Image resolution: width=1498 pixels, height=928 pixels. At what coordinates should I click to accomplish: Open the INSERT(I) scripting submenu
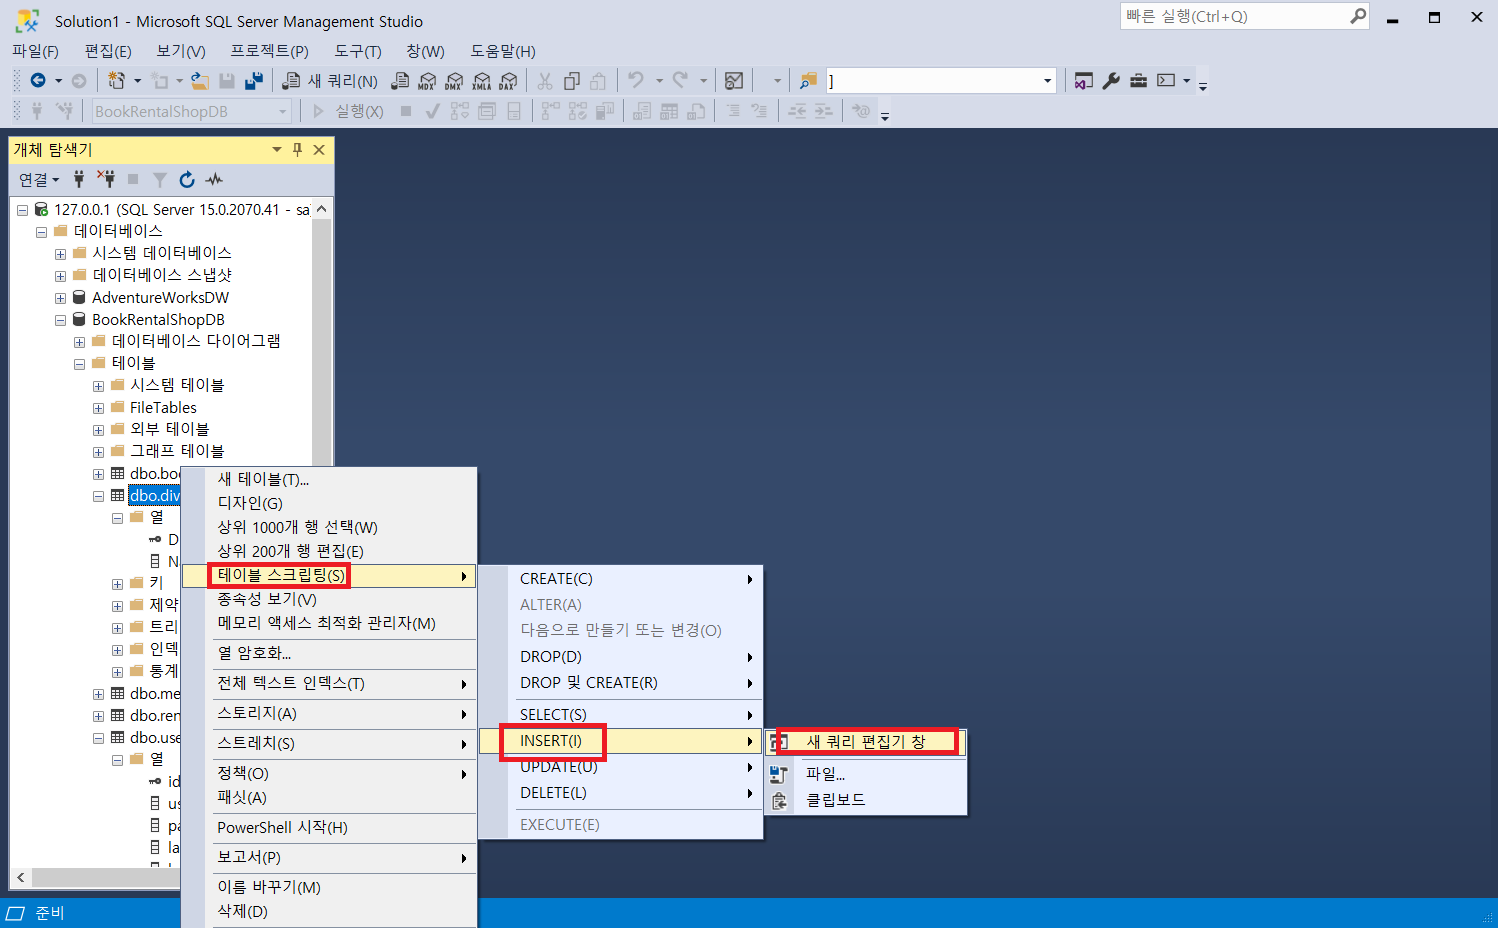[x=620, y=741]
